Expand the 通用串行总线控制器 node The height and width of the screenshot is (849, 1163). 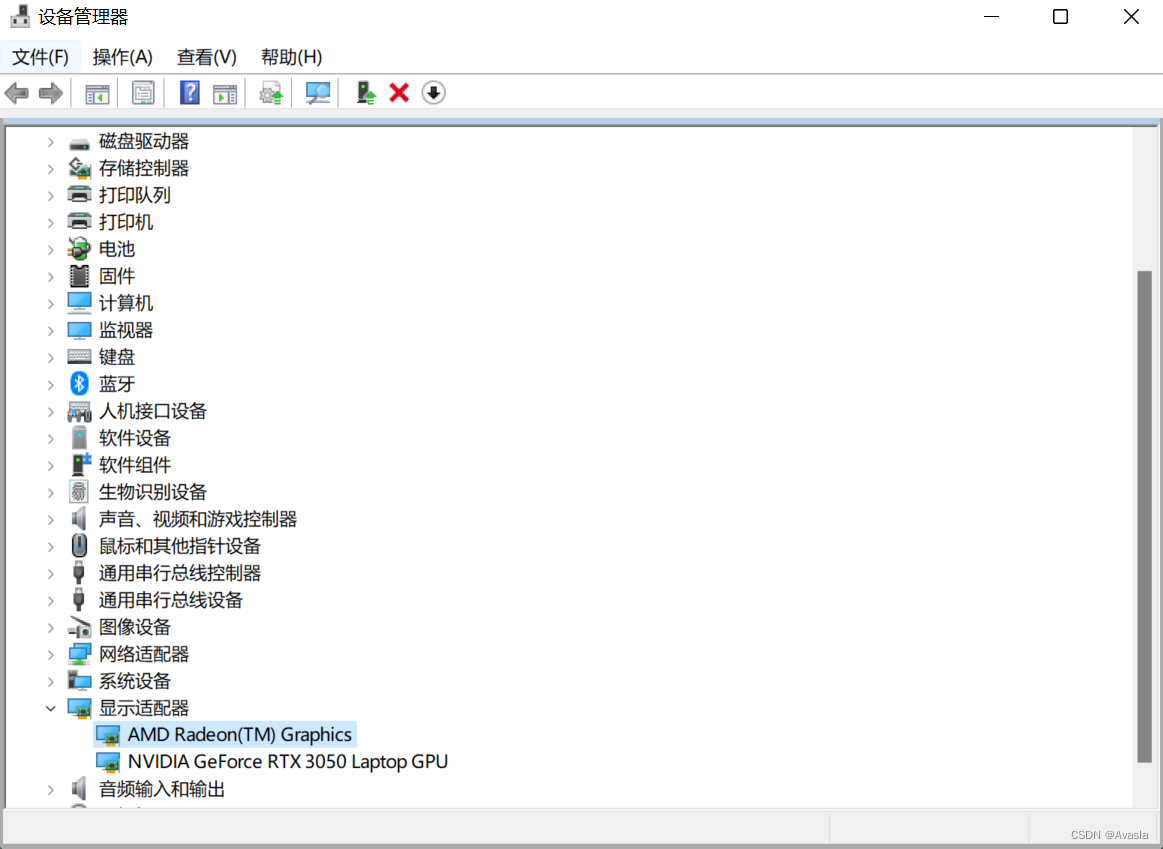click(50, 573)
